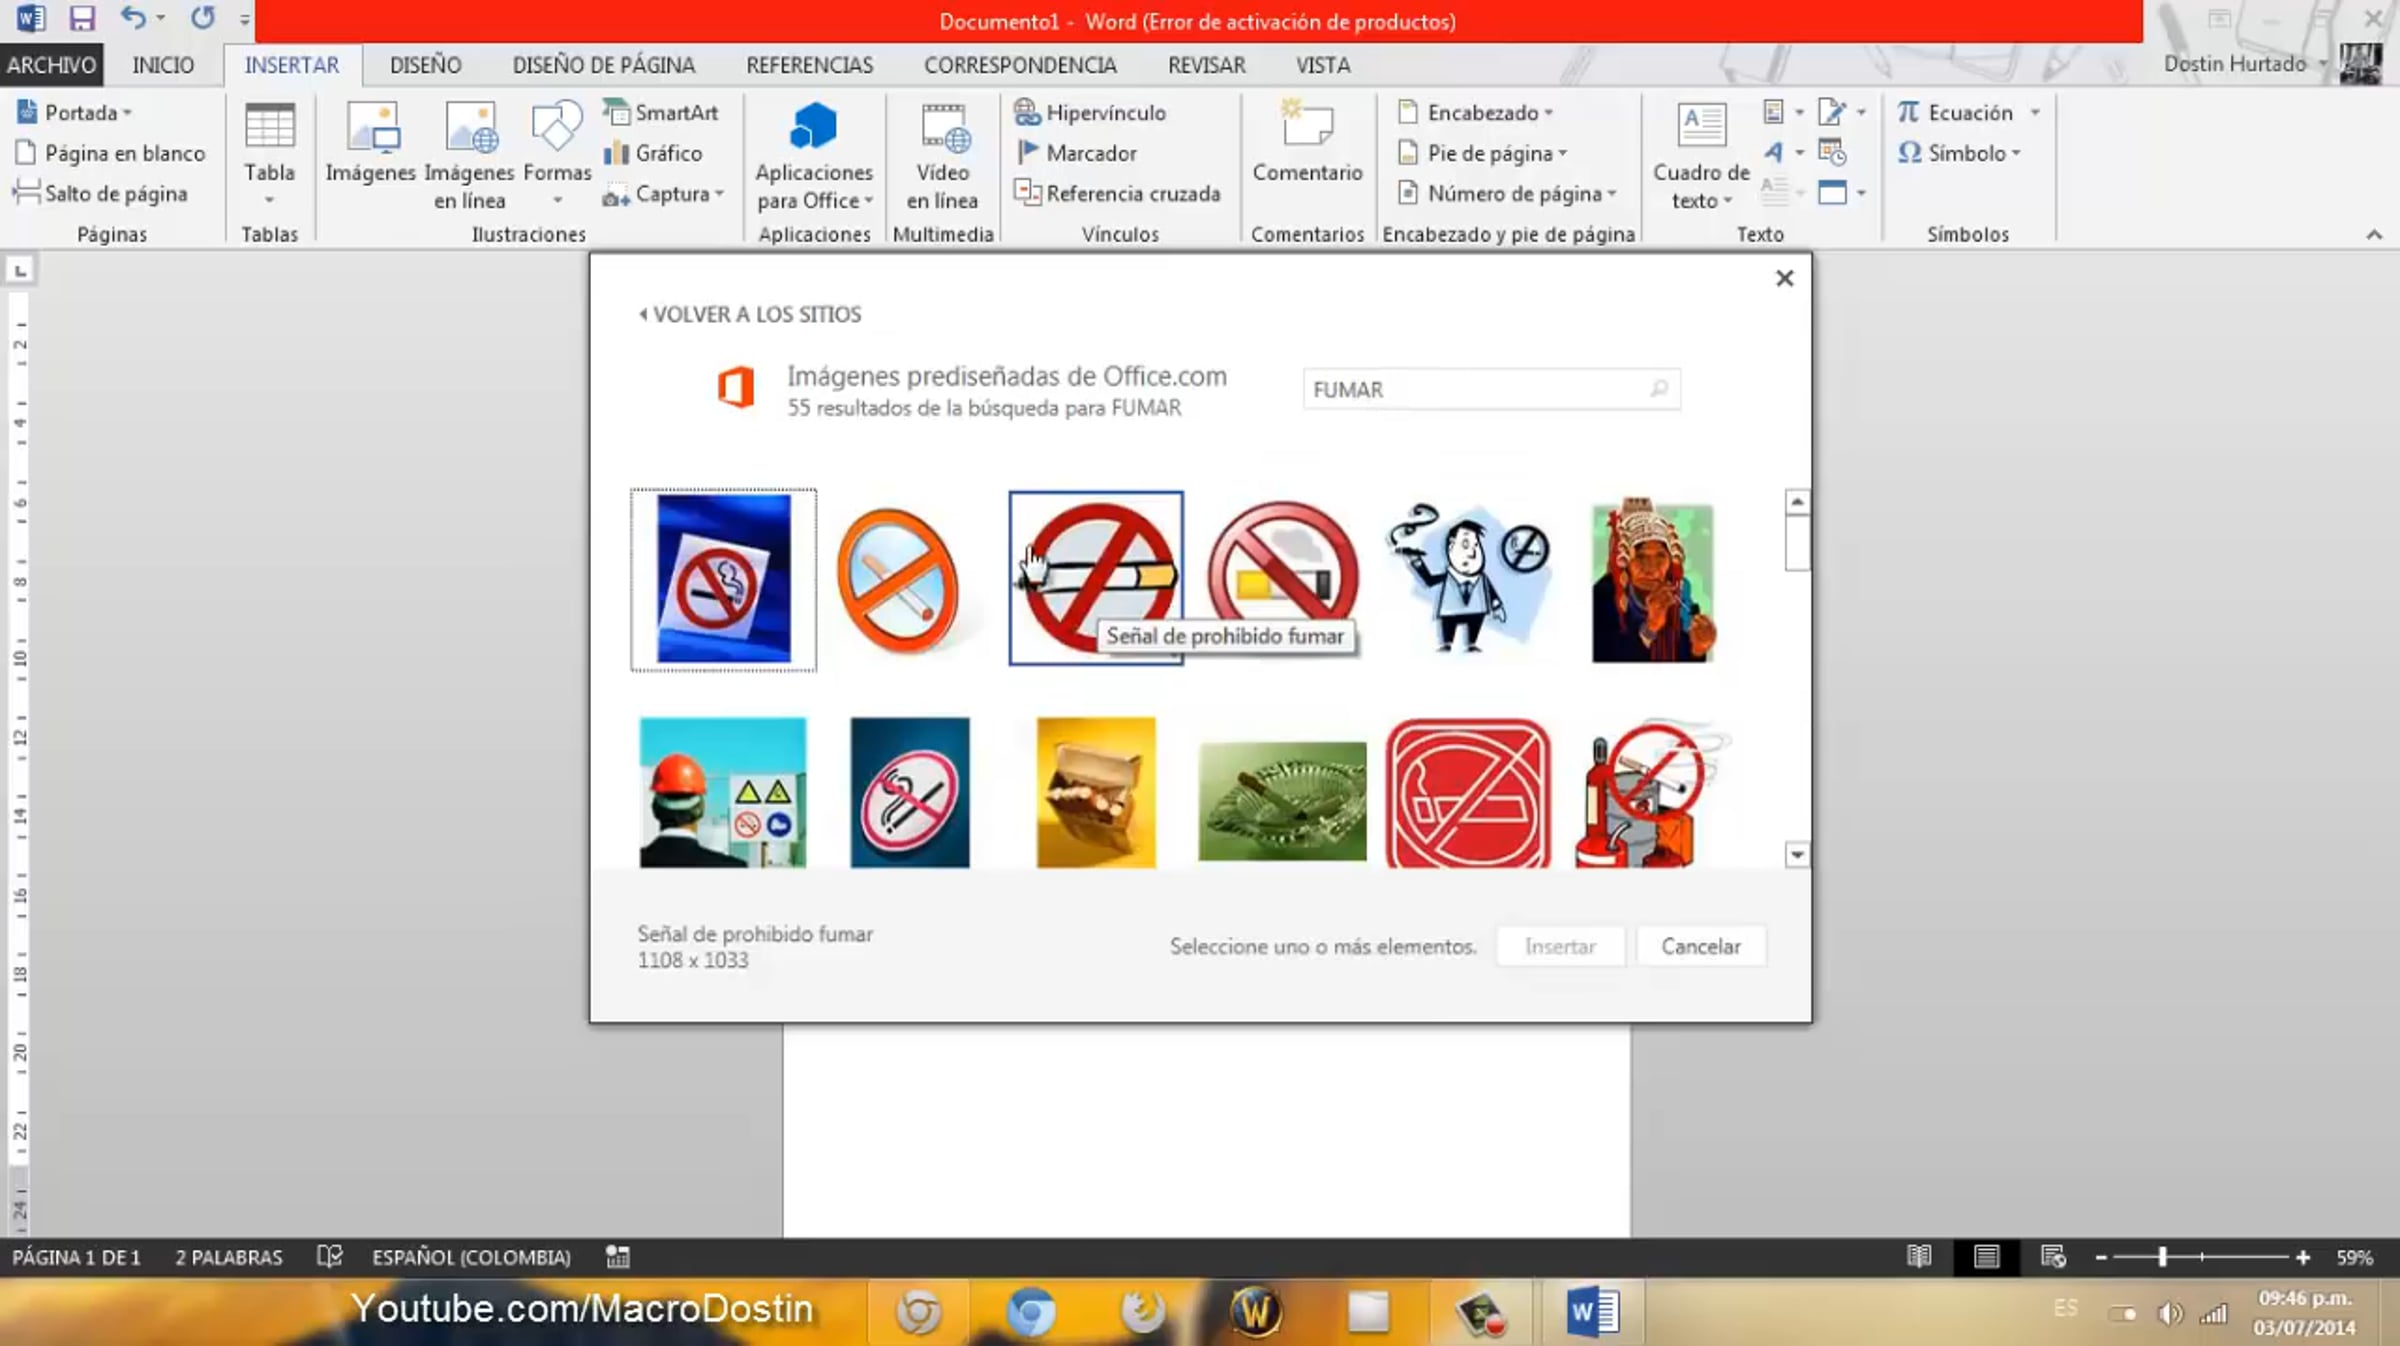This screenshot has width=2400, height=1346.
Task: Switch to web layout view in status bar
Action: (2053, 1257)
